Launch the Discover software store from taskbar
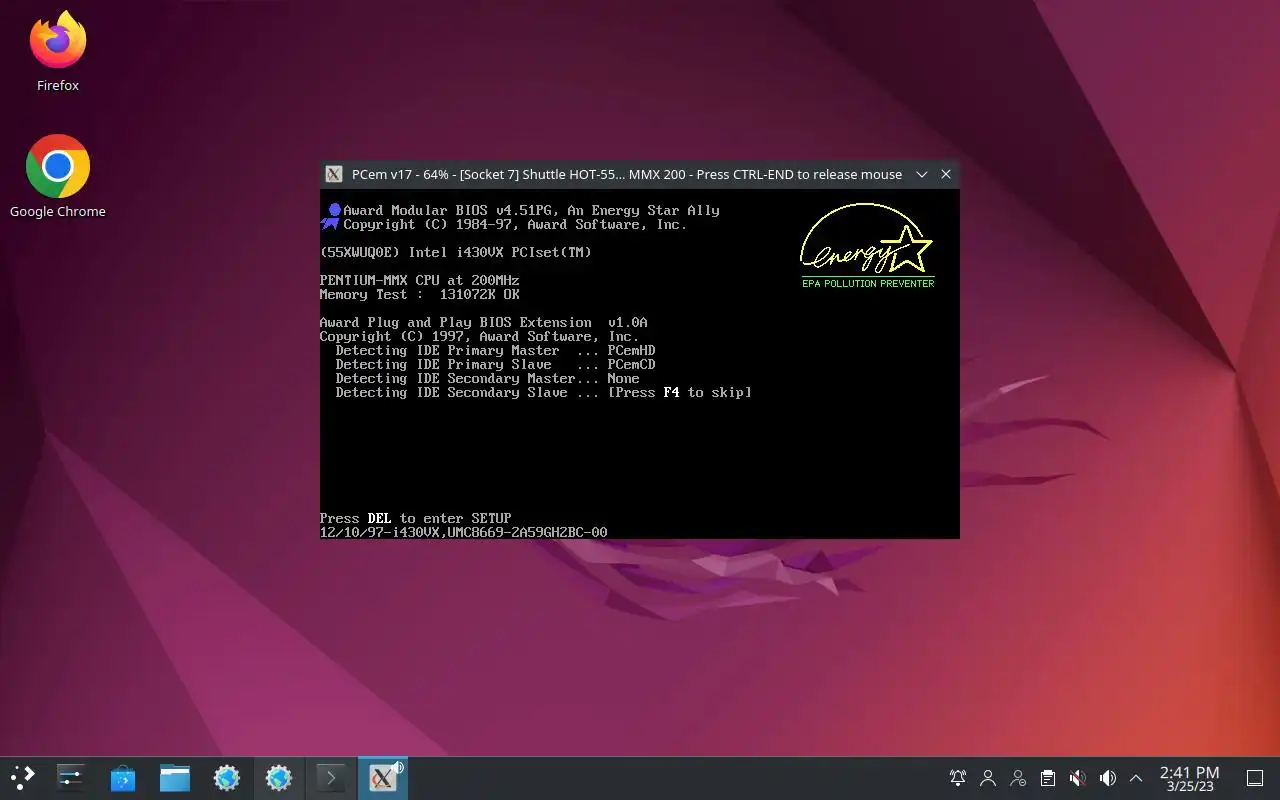The height and width of the screenshot is (800, 1280). point(123,778)
